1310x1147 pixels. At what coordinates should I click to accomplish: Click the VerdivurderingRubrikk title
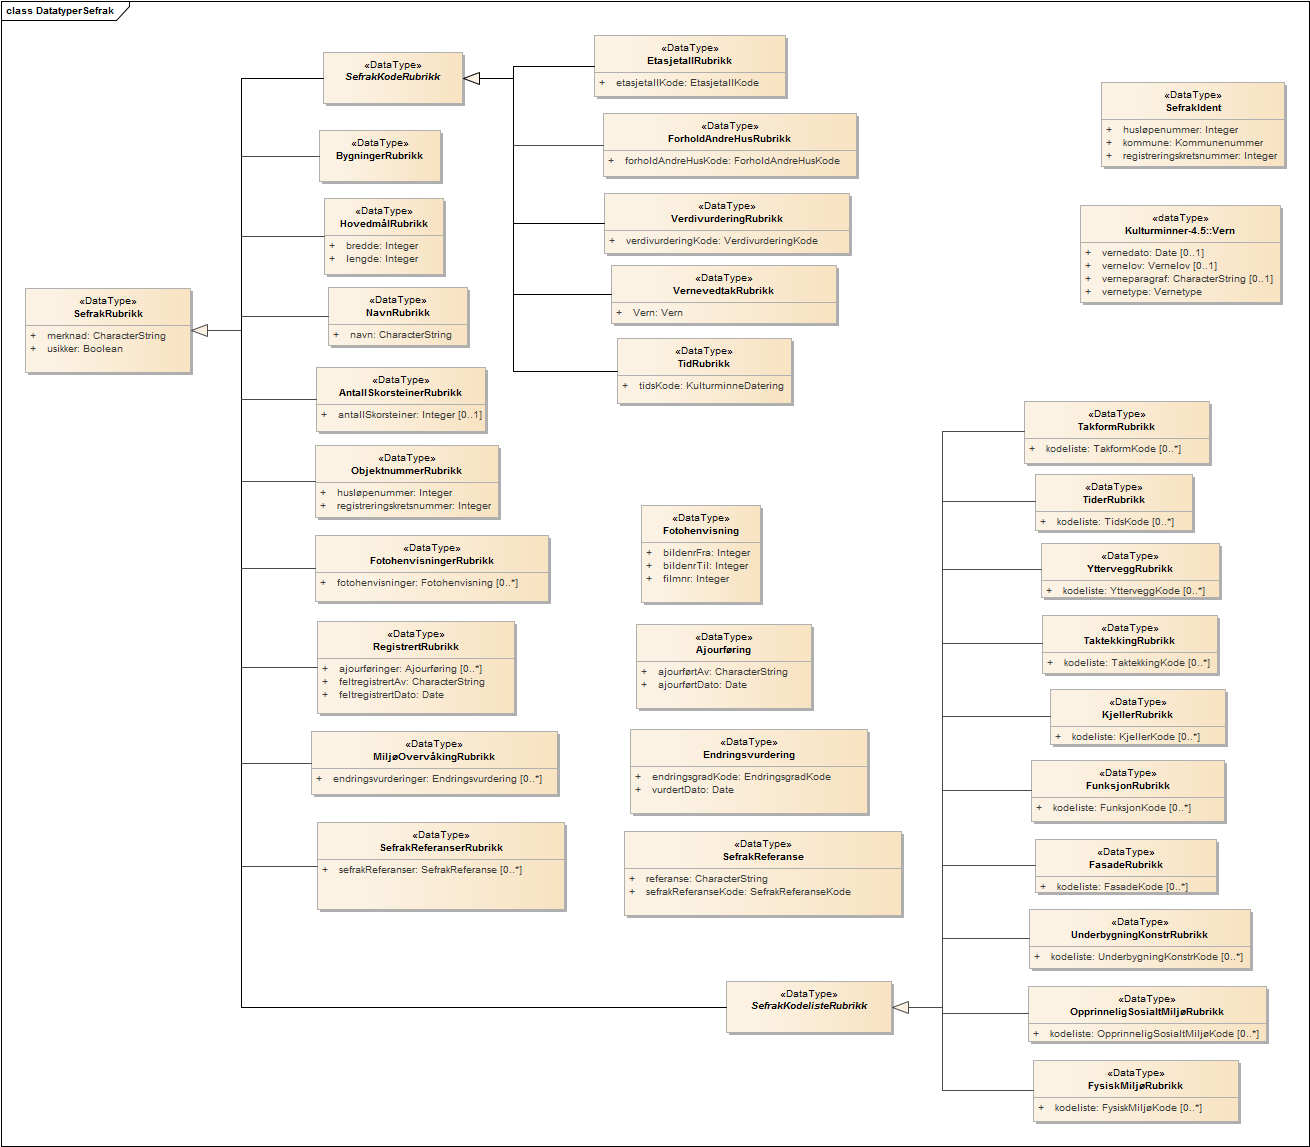726,219
